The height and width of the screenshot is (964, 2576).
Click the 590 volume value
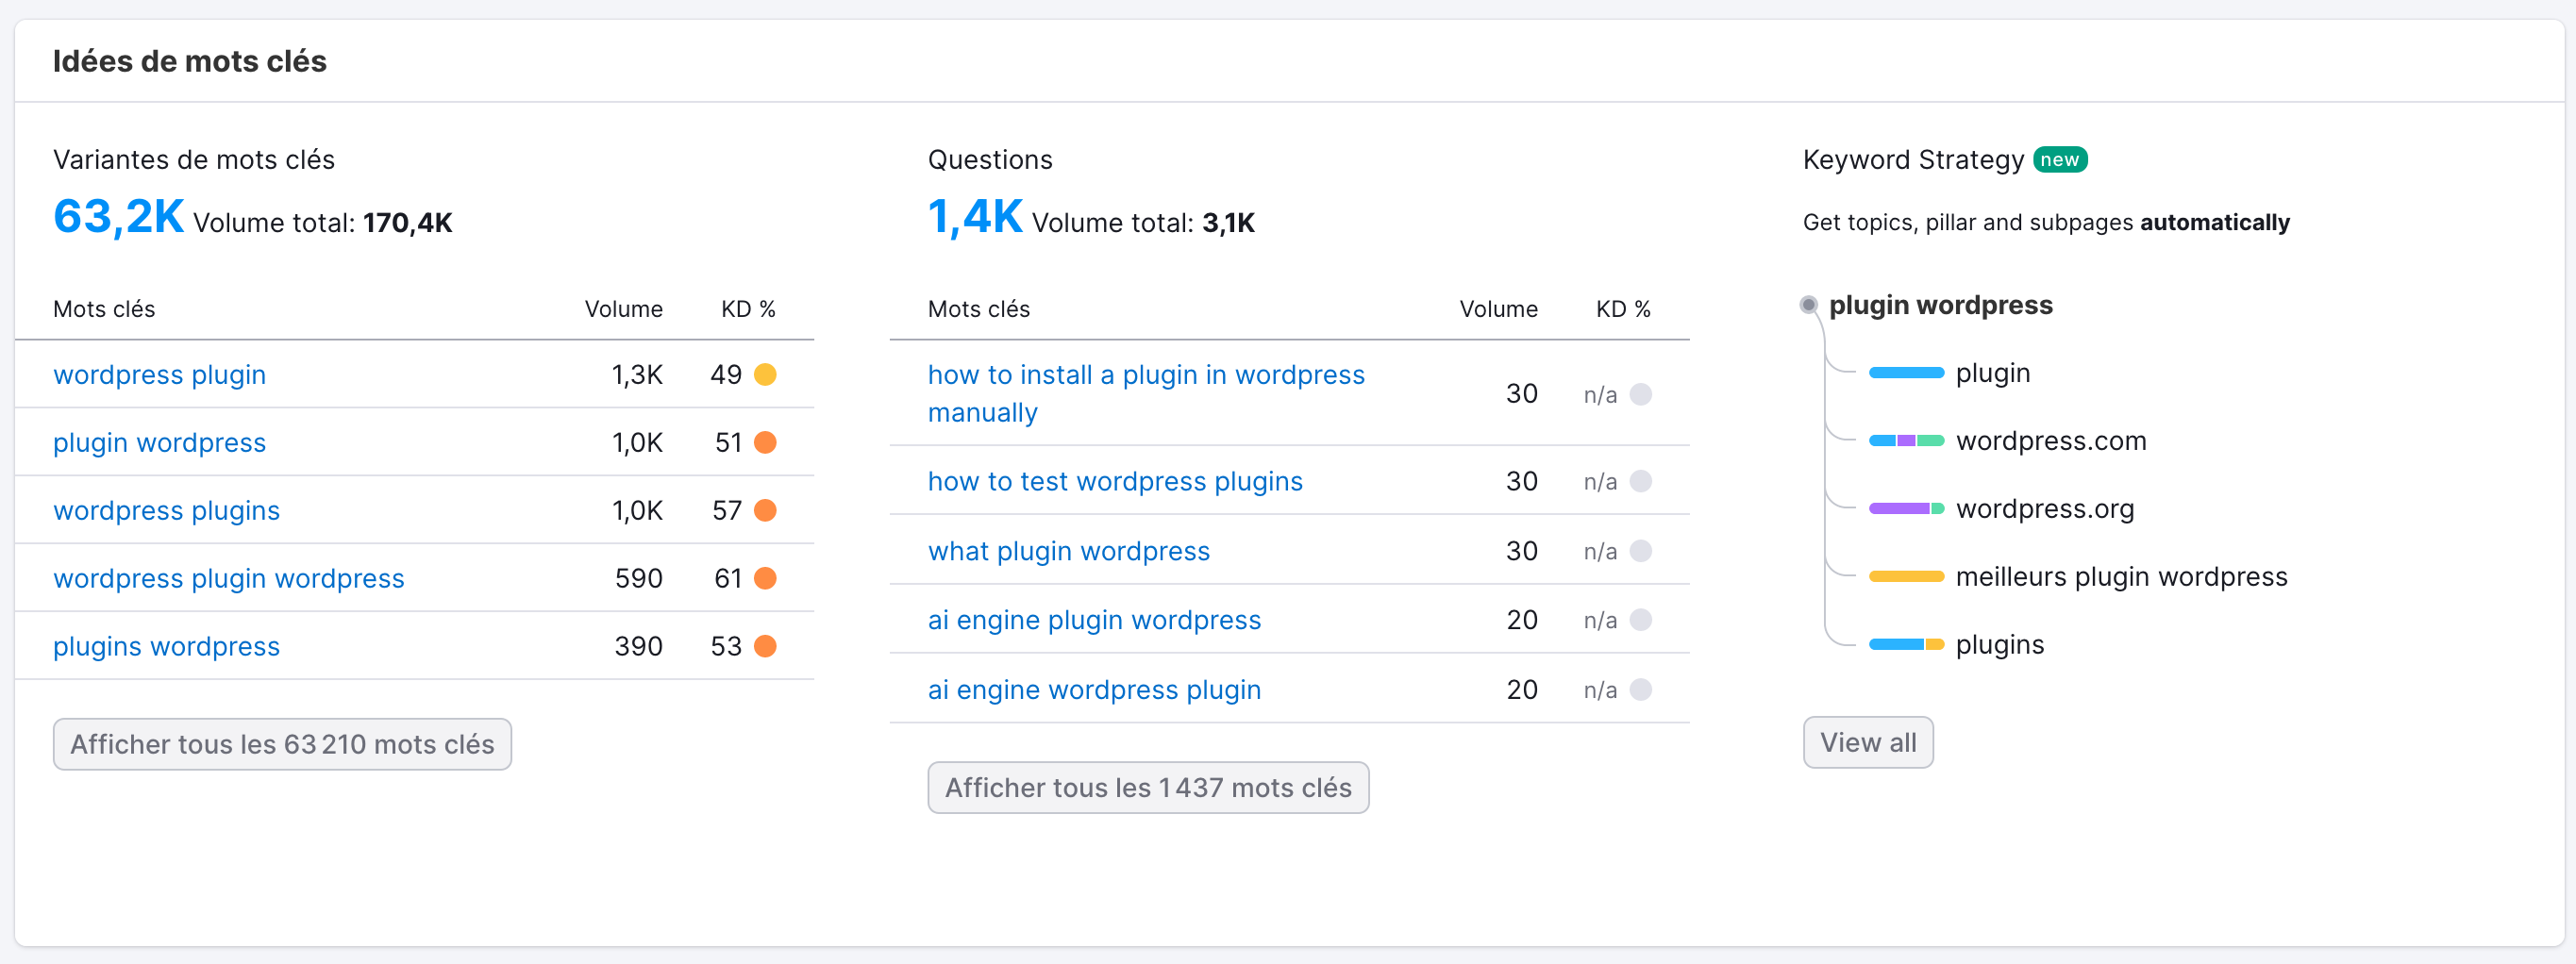click(638, 579)
